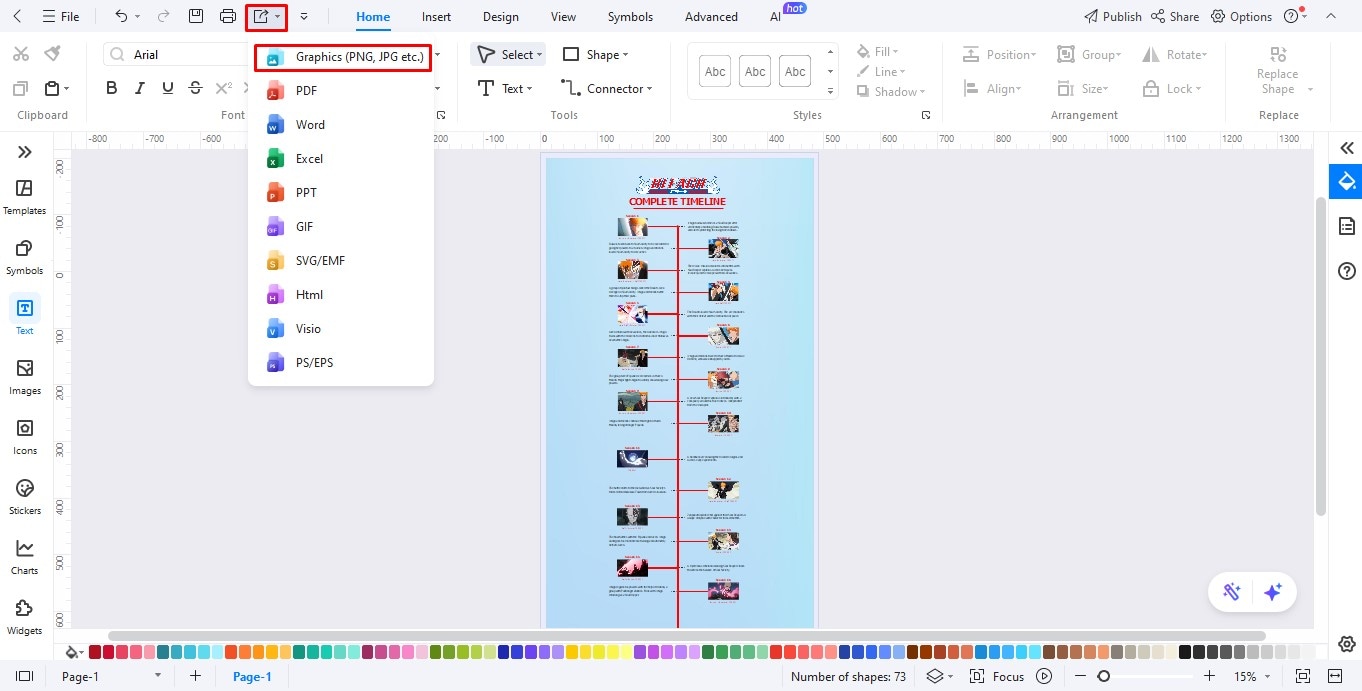Image resolution: width=1362 pixels, height=691 pixels.
Task: Expand the left sidebar with double arrows
Action: (x=24, y=152)
